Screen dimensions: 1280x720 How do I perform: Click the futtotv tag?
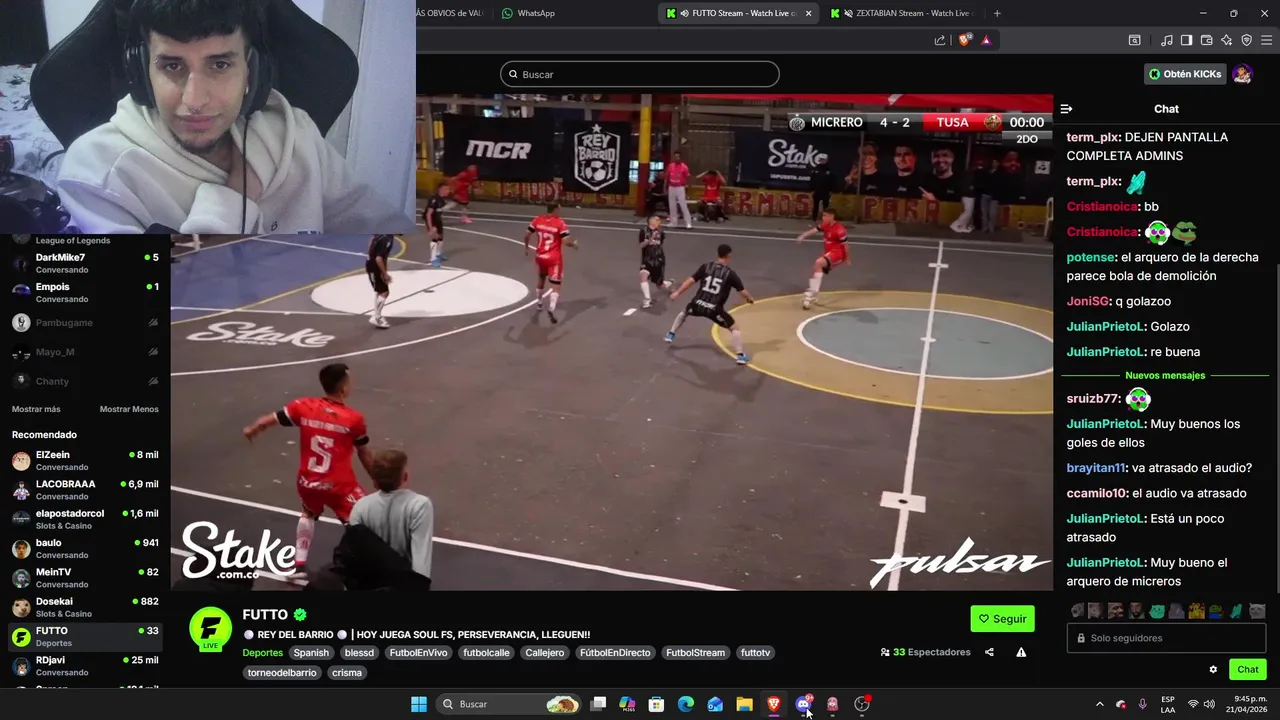tap(755, 653)
